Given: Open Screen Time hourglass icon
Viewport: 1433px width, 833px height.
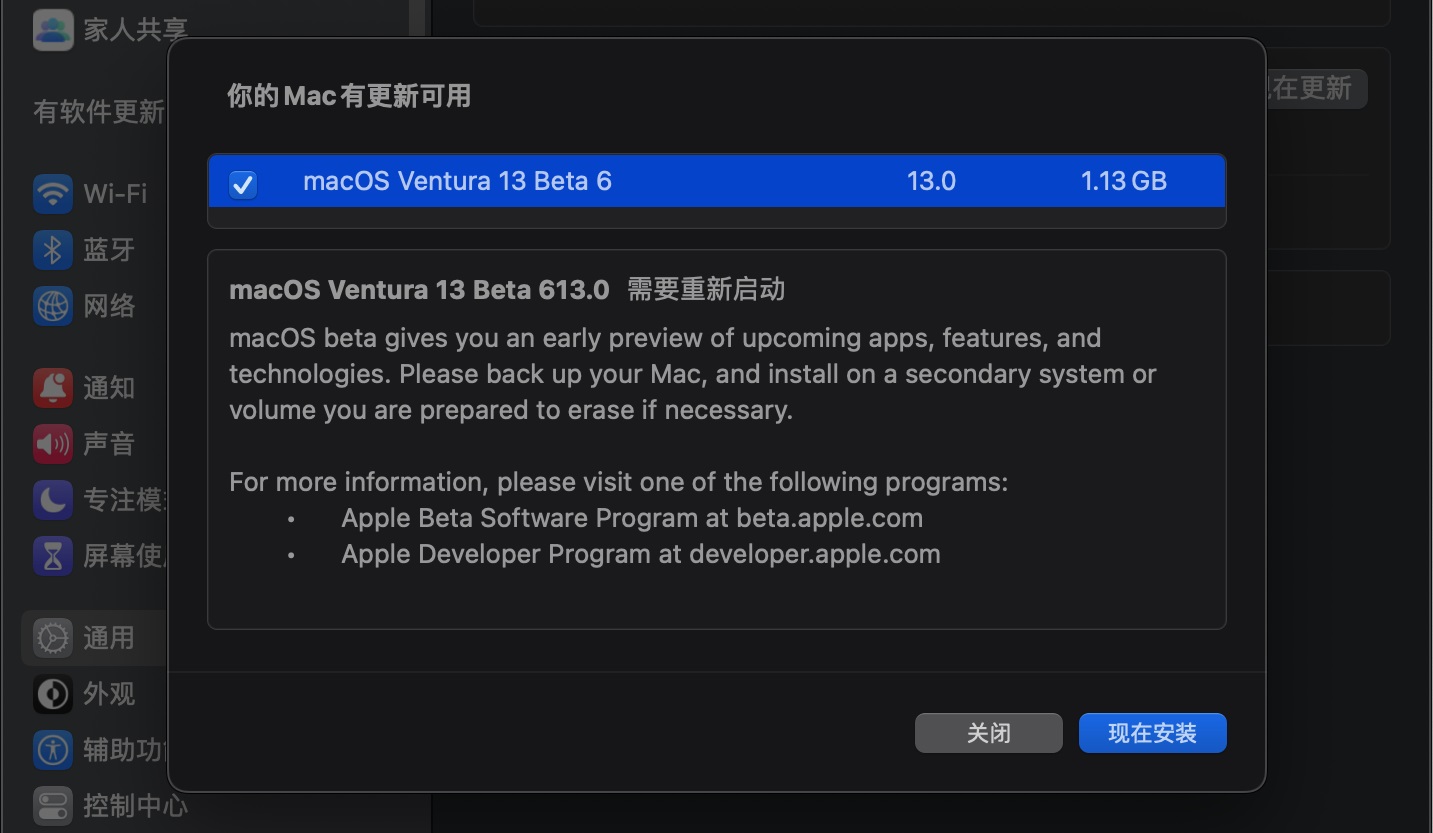Looking at the screenshot, I should 52,555.
